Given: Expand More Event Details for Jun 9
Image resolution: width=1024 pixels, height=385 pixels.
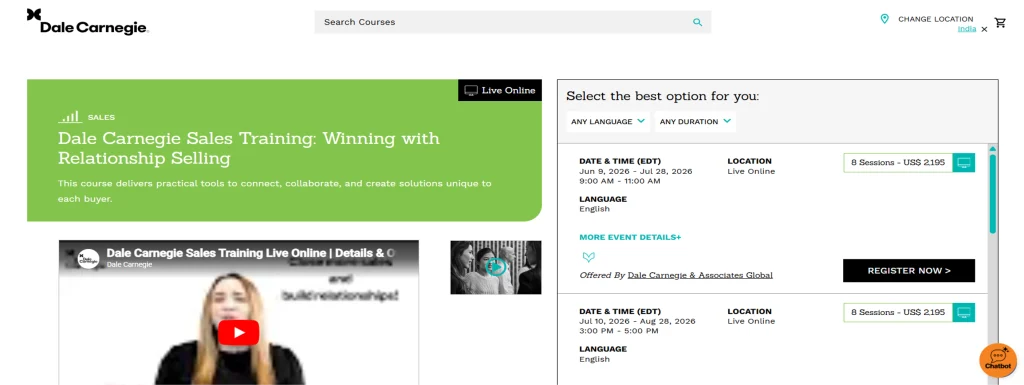Looking at the screenshot, I should pos(630,238).
